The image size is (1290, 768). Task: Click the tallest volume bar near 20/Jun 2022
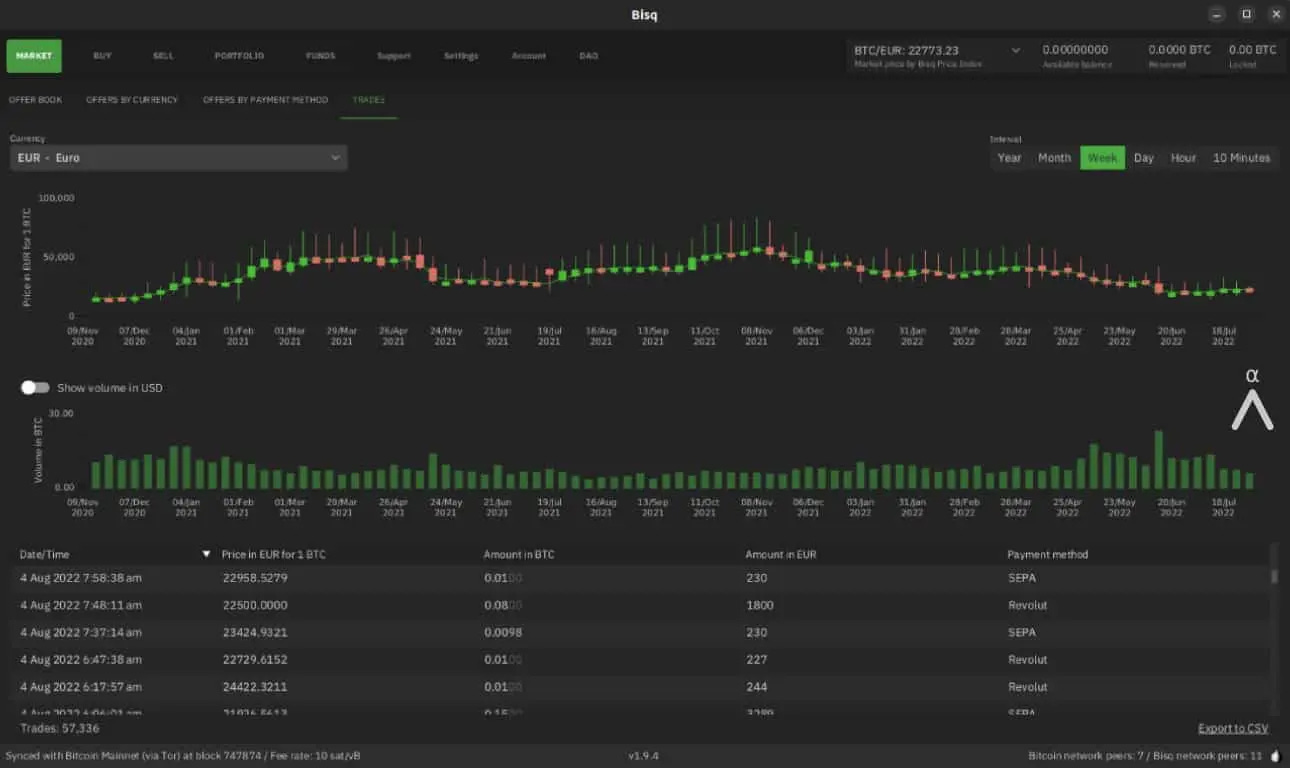pos(1159,460)
